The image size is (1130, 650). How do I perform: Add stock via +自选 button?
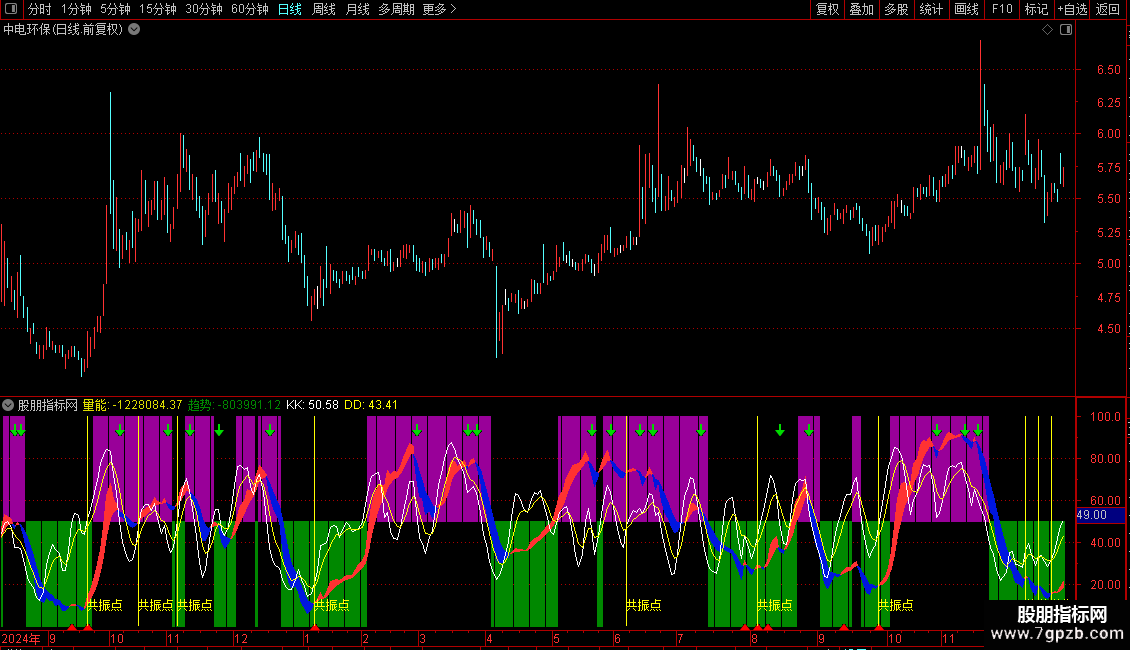click(x=1072, y=9)
